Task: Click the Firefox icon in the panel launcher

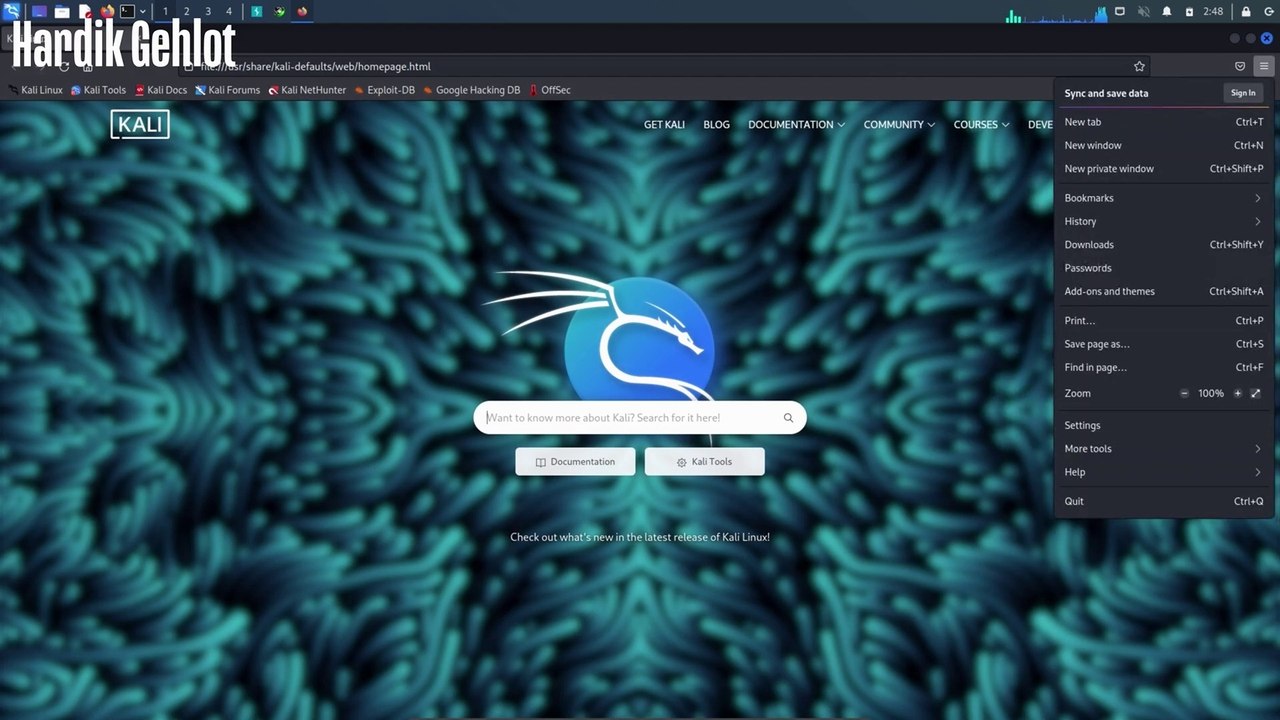Action: point(107,12)
